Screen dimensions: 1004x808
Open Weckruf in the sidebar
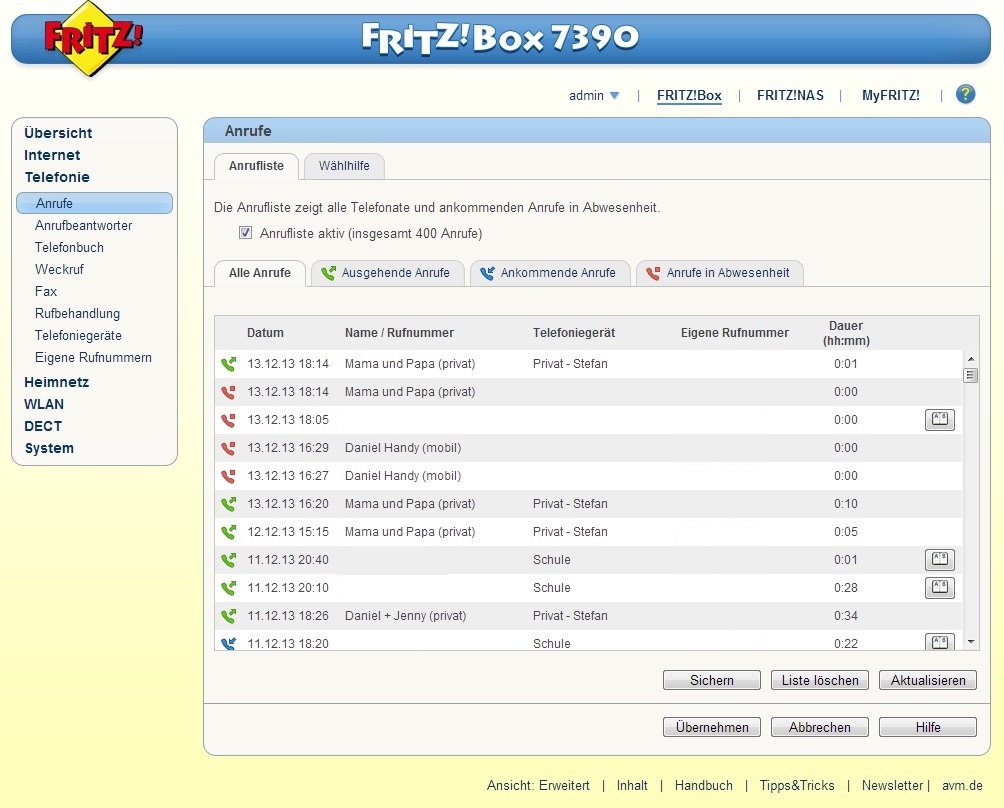(59, 270)
